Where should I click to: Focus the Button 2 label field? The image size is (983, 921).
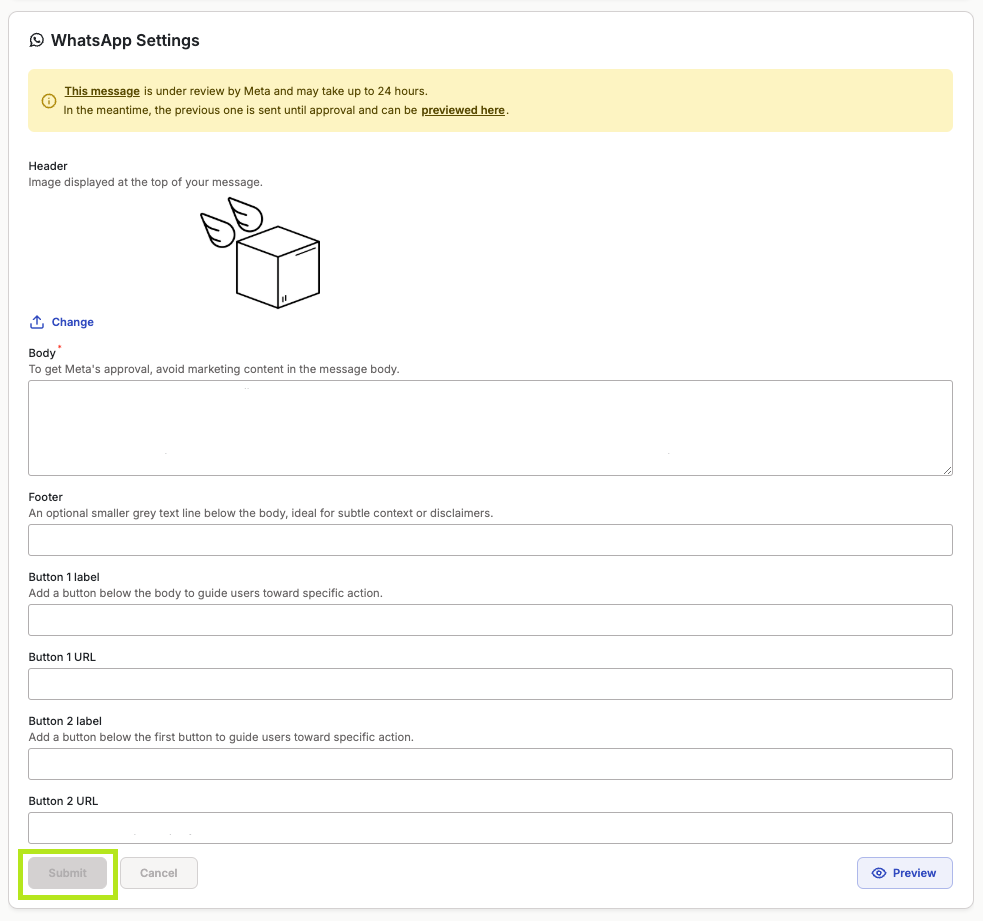(490, 764)
